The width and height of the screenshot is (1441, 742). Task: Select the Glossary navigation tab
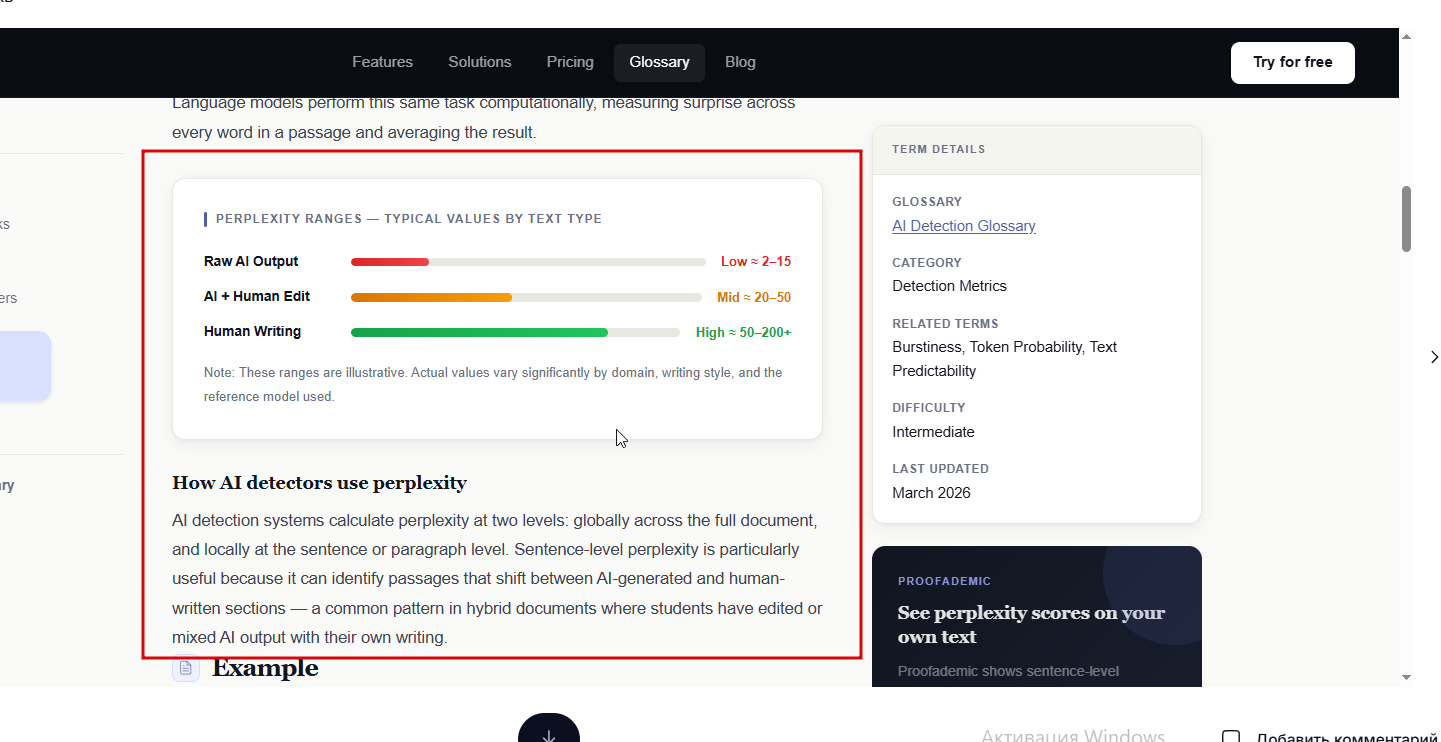(659, 62)
